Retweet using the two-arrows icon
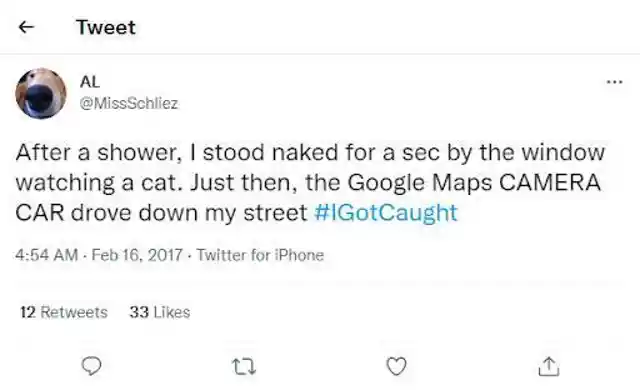The width and height of the screenshot is (640, 390). pyautogui.click(x=244, y=366)
